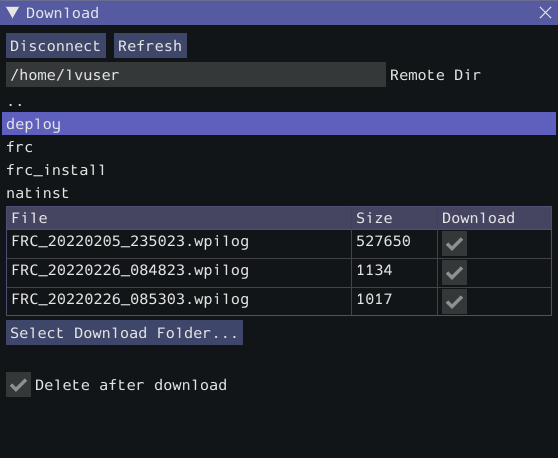This screenshot has height=458, width=558.
Task: Focus the Remote Dir path field
Action: click(x=196, y=75)
